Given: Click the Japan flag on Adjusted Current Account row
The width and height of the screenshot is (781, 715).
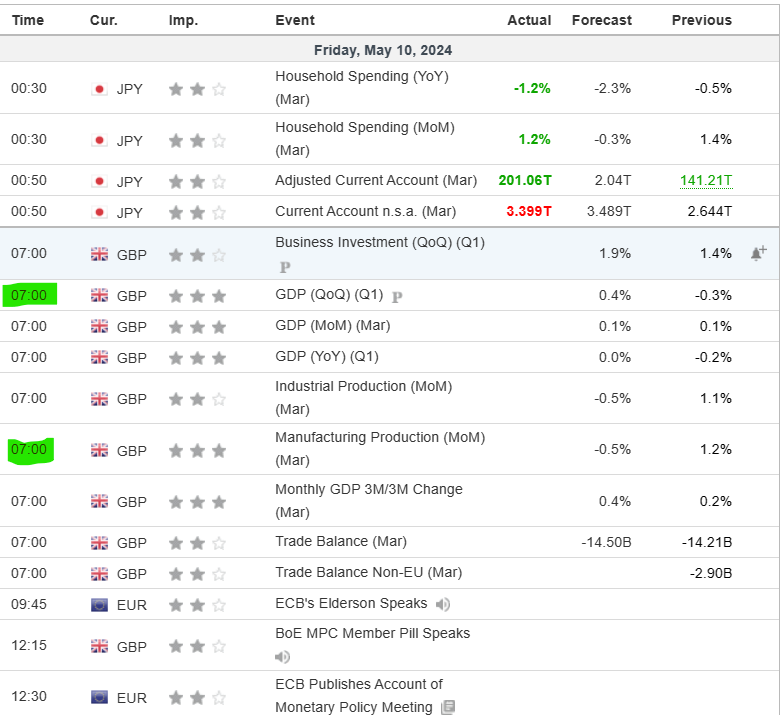Looking at the screenshot, I should point(99,181).
